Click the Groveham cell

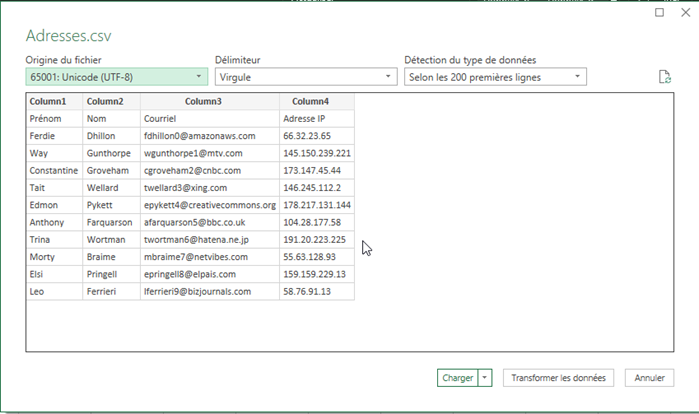point(111,171)
